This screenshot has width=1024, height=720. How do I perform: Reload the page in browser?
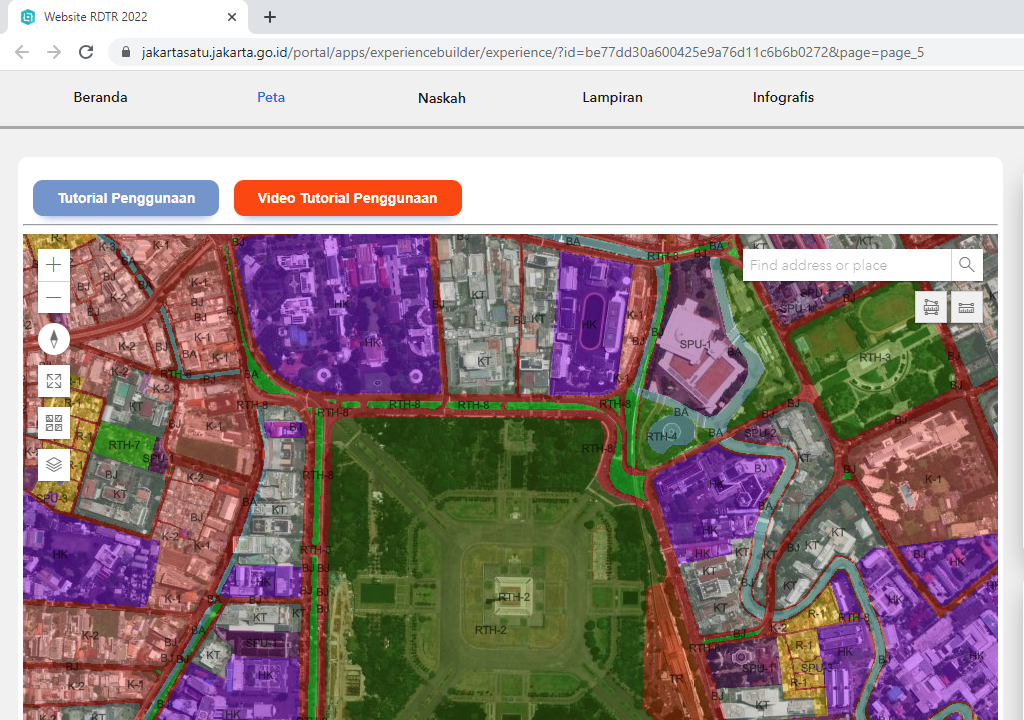coord(86,52)
